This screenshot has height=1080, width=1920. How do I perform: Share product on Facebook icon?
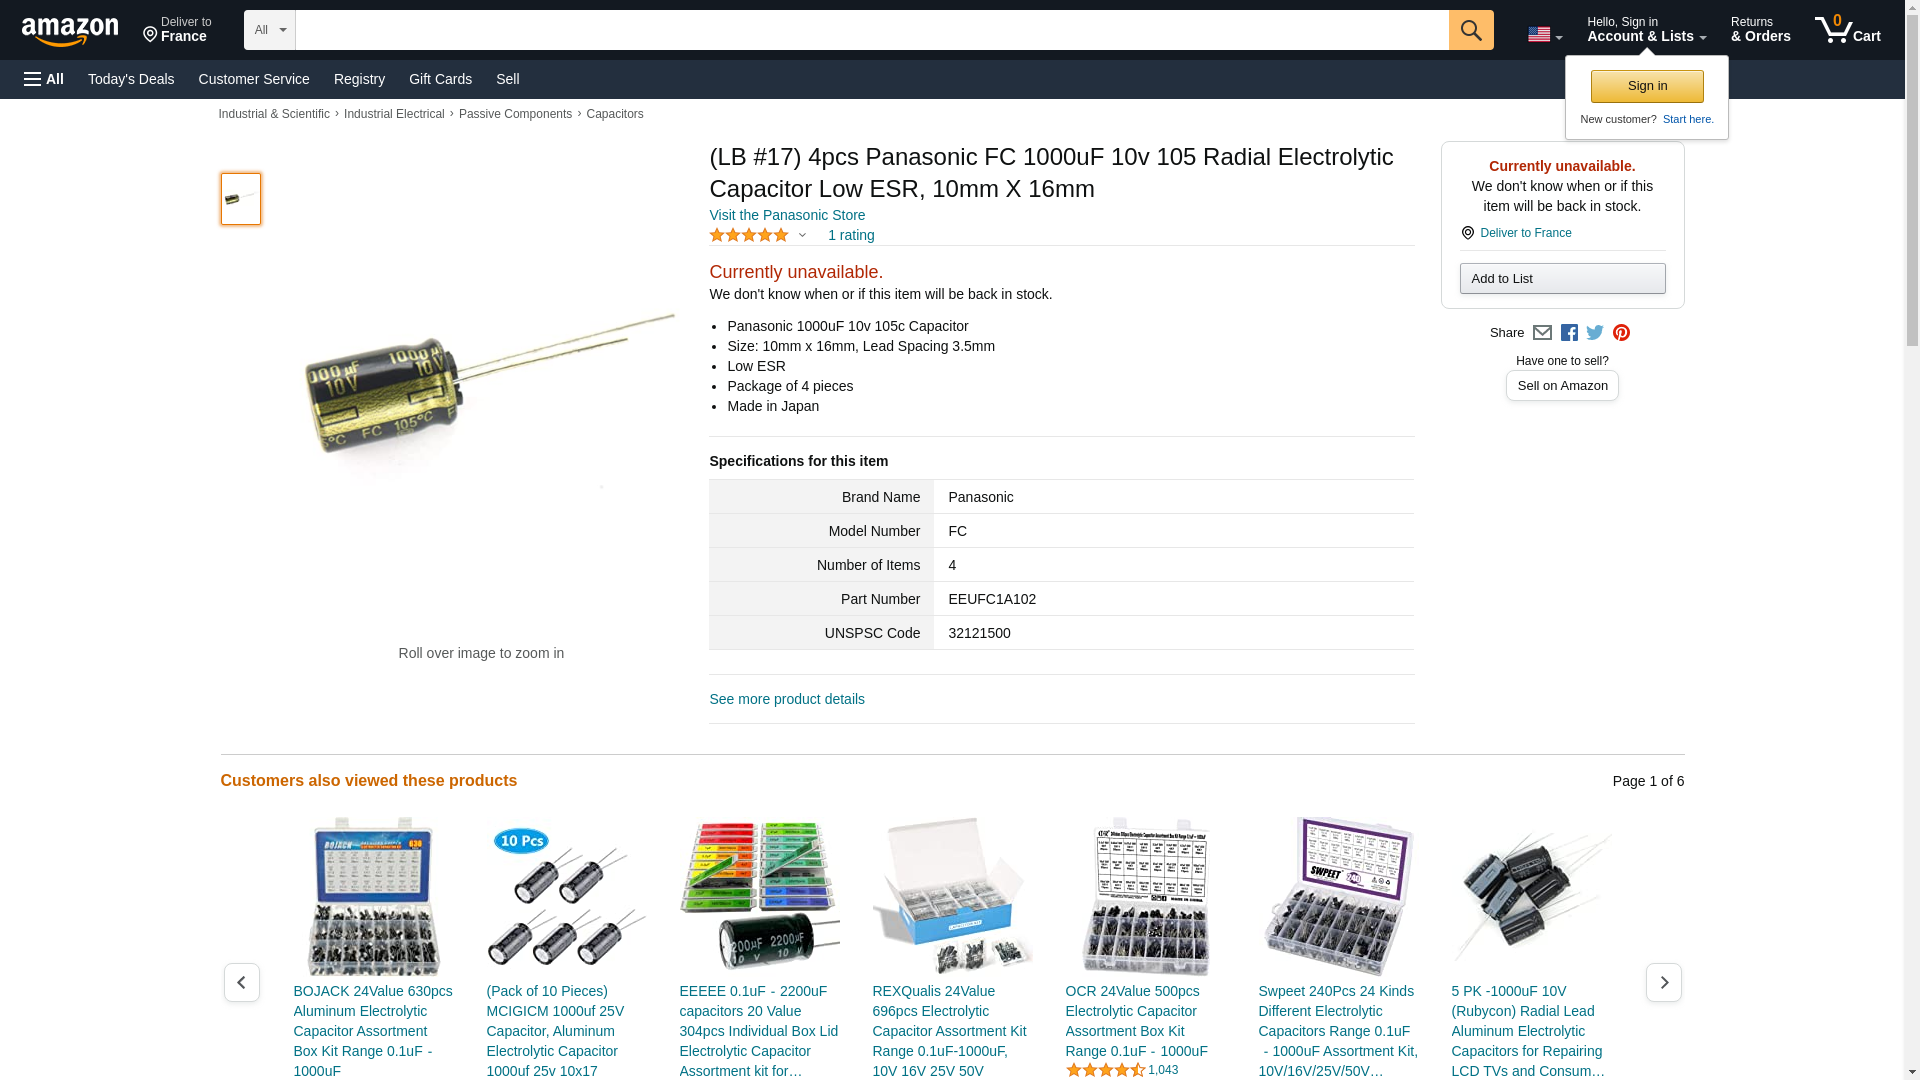click(x=1569, y=333)
